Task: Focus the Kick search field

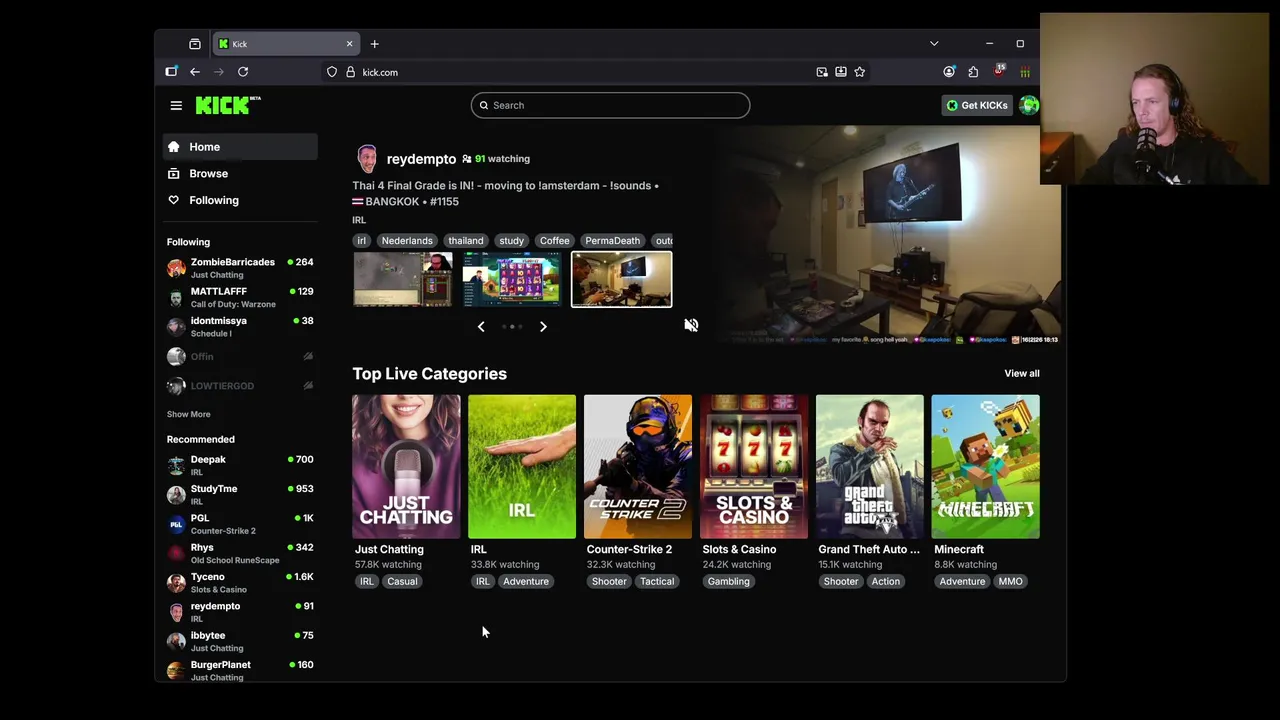Action: point(610,105)
